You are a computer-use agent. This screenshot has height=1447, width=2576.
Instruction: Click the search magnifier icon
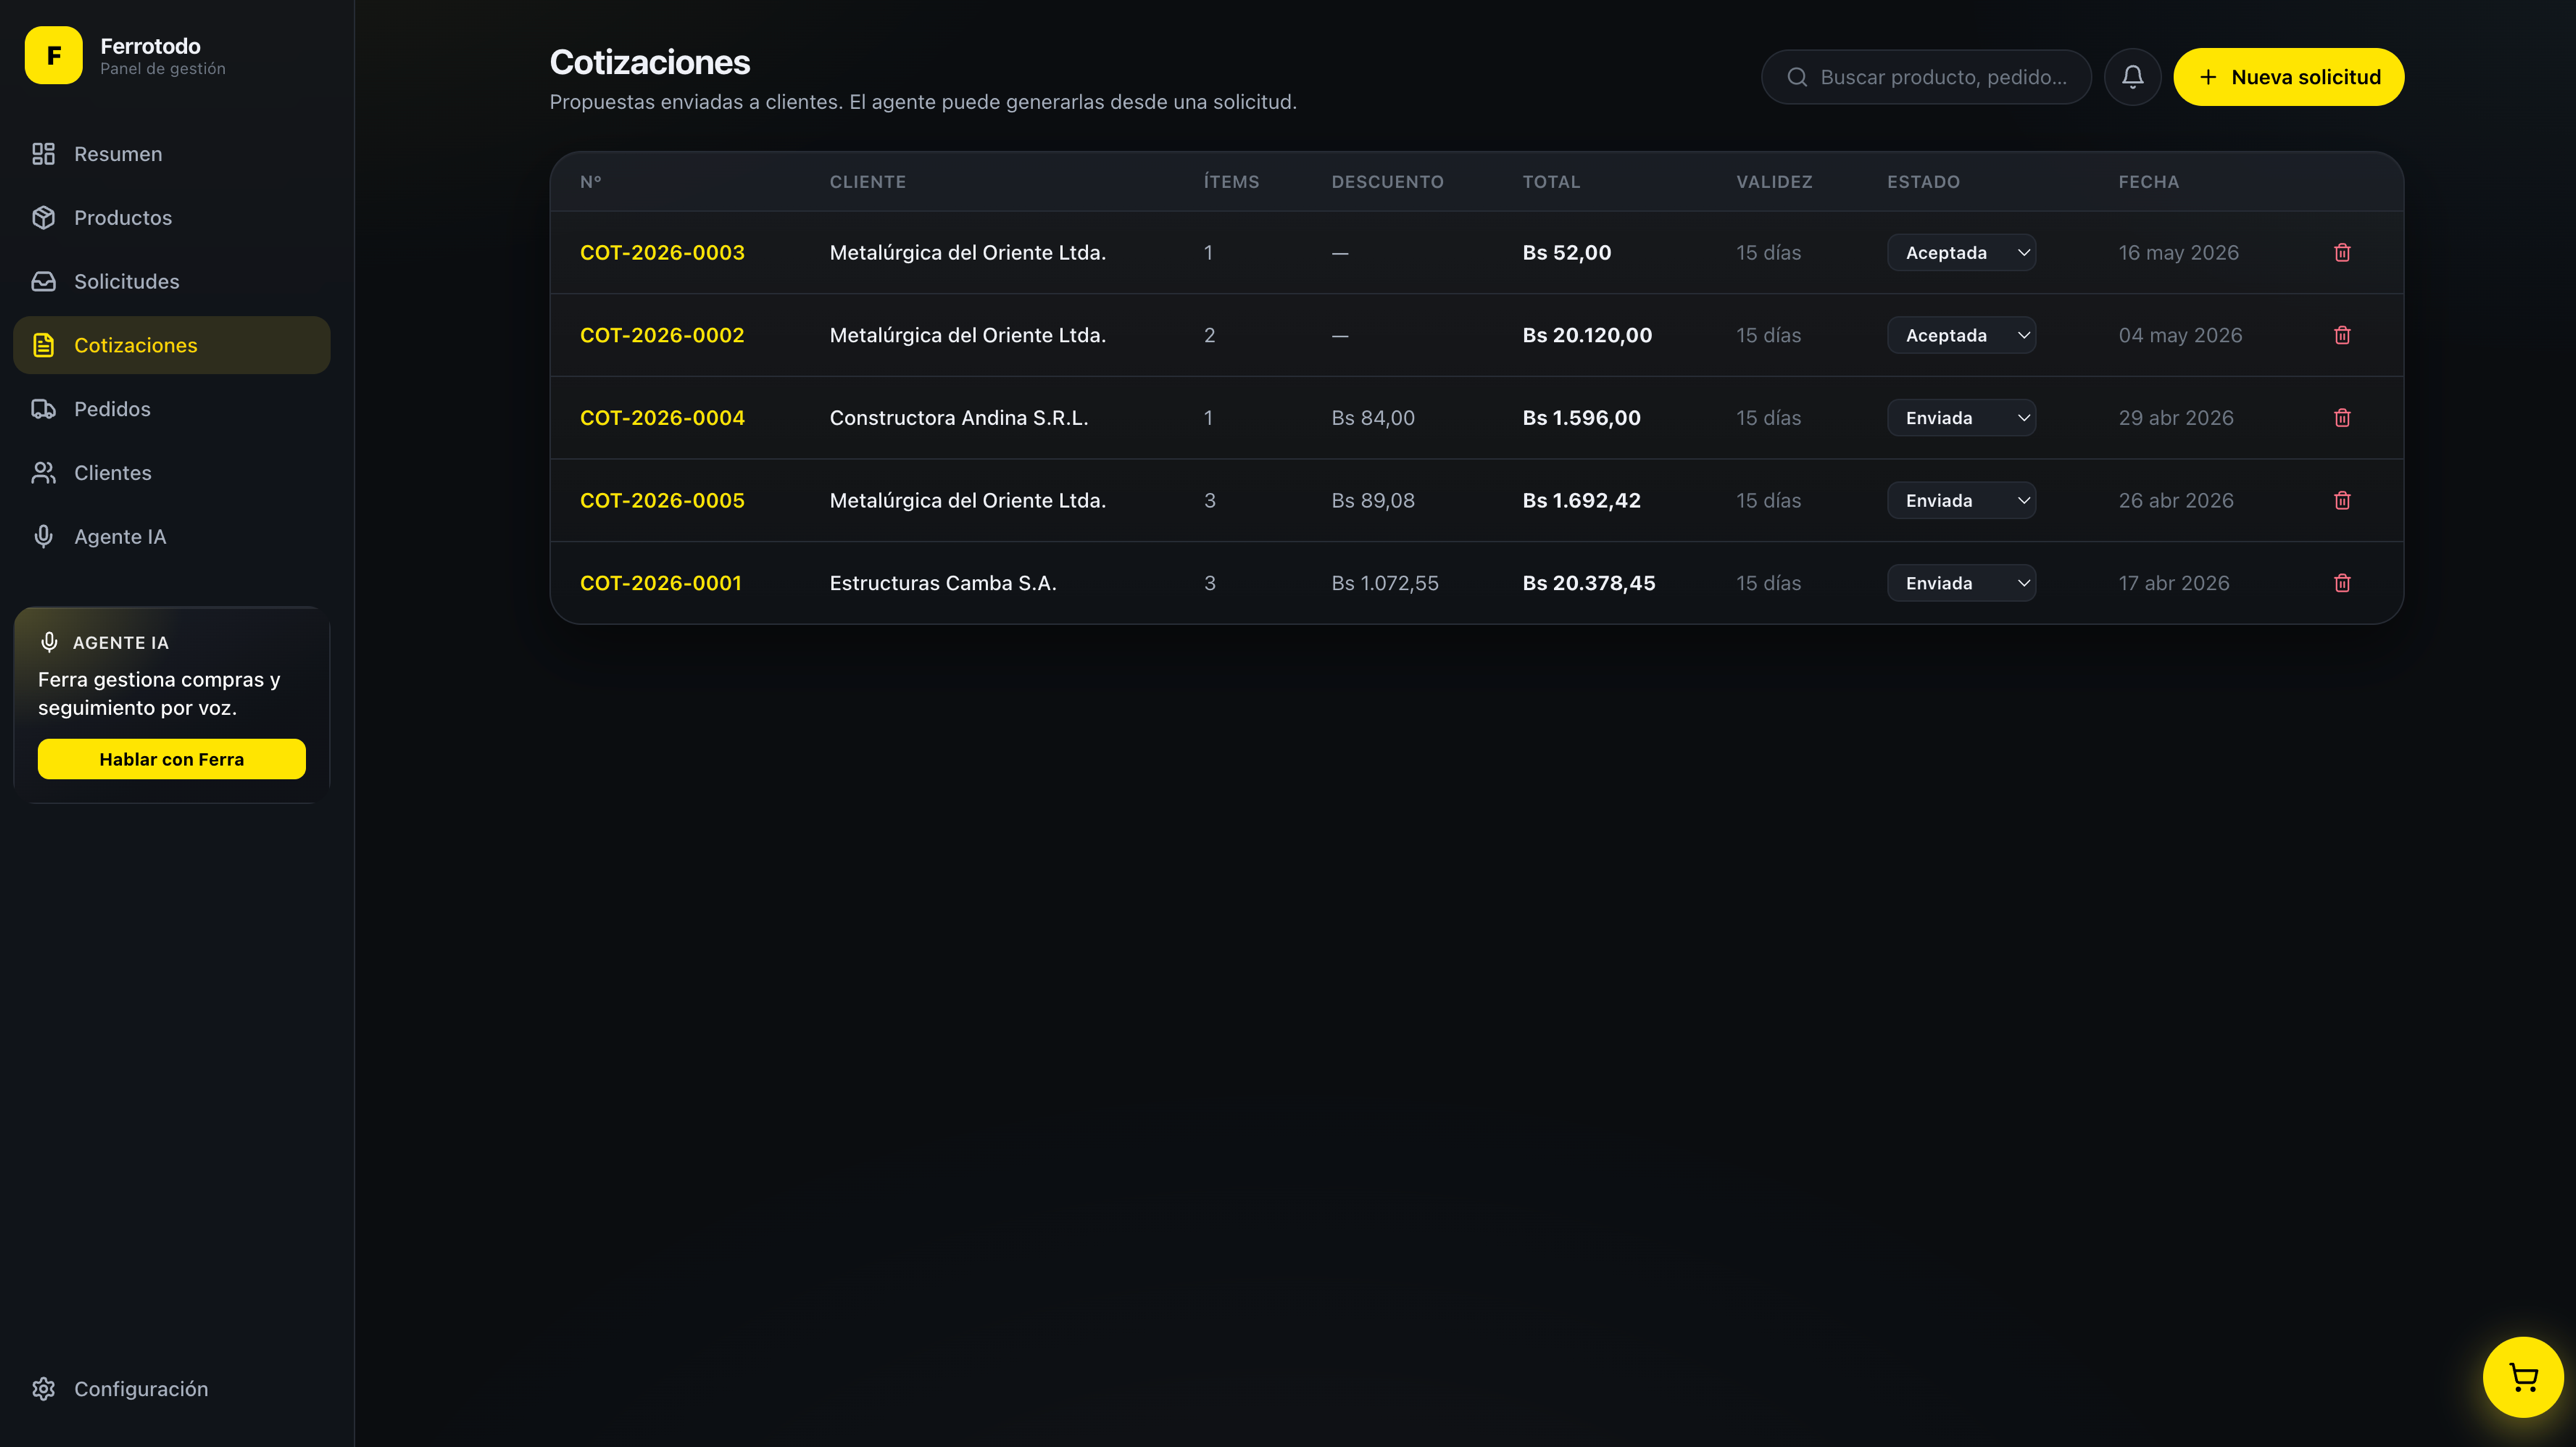pyautogui.click(x=1797, y=77)
